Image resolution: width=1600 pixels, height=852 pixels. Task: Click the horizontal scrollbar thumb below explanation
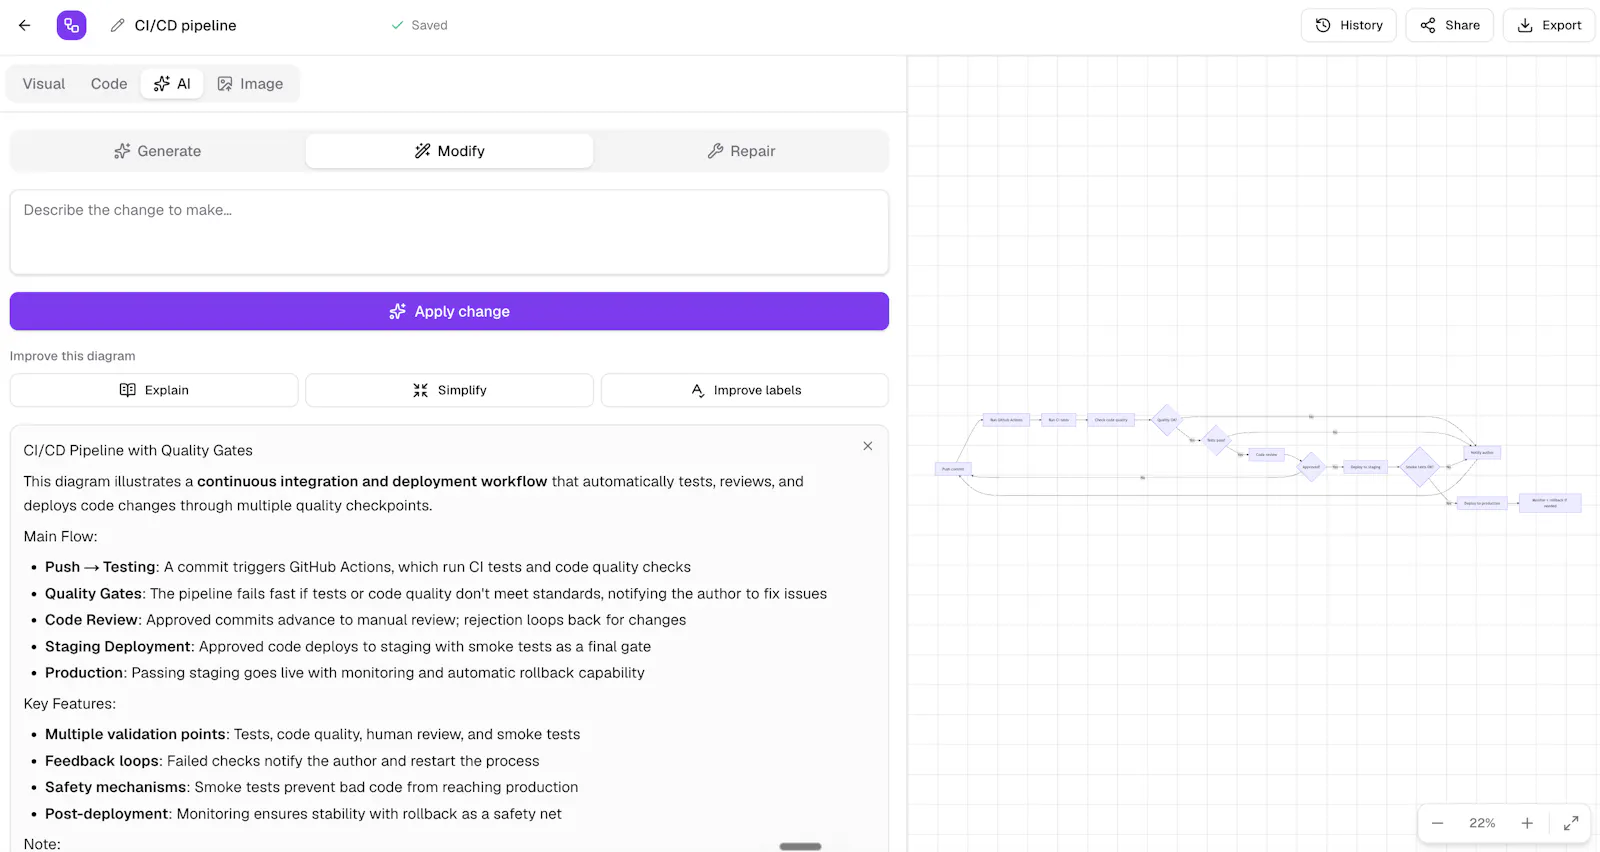(x=800, y=846)
